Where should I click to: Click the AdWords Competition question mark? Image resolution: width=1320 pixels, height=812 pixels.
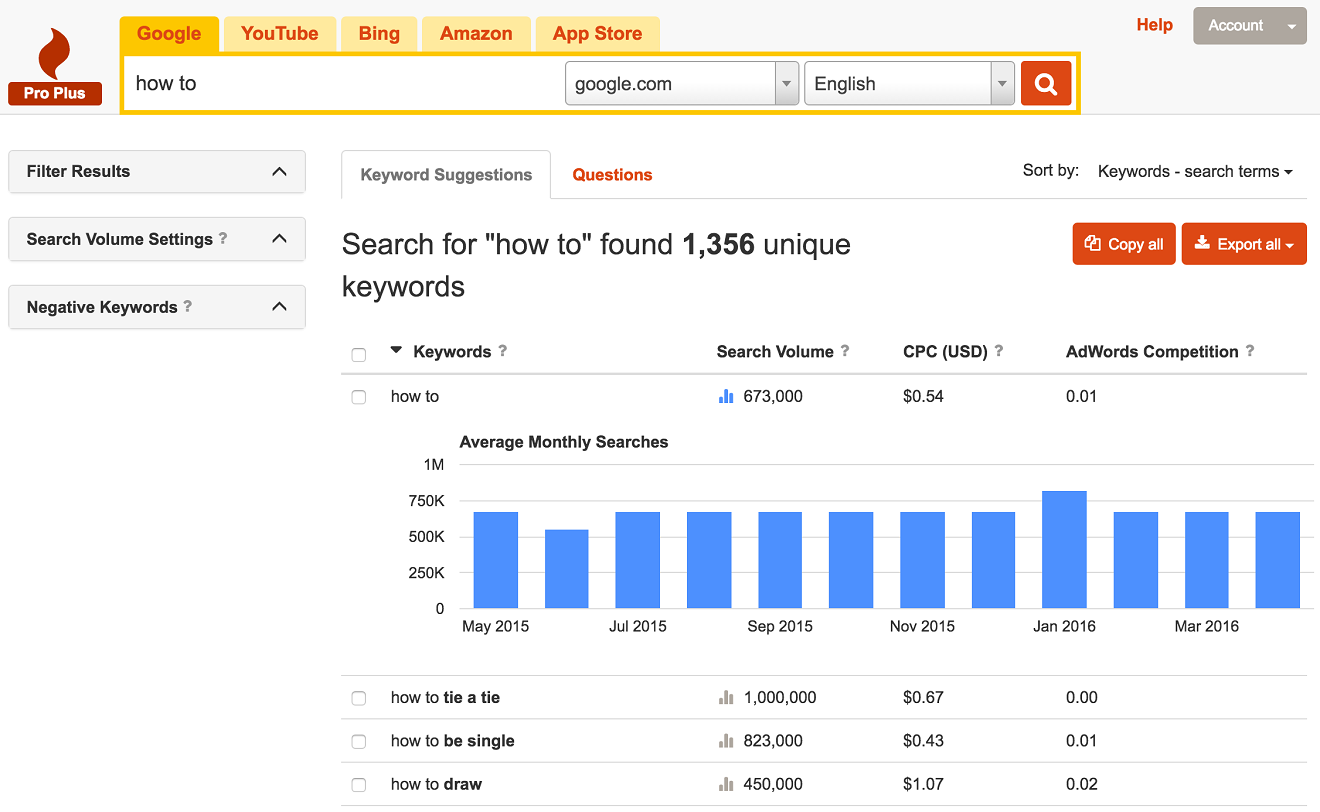(x=1250, y=351)
